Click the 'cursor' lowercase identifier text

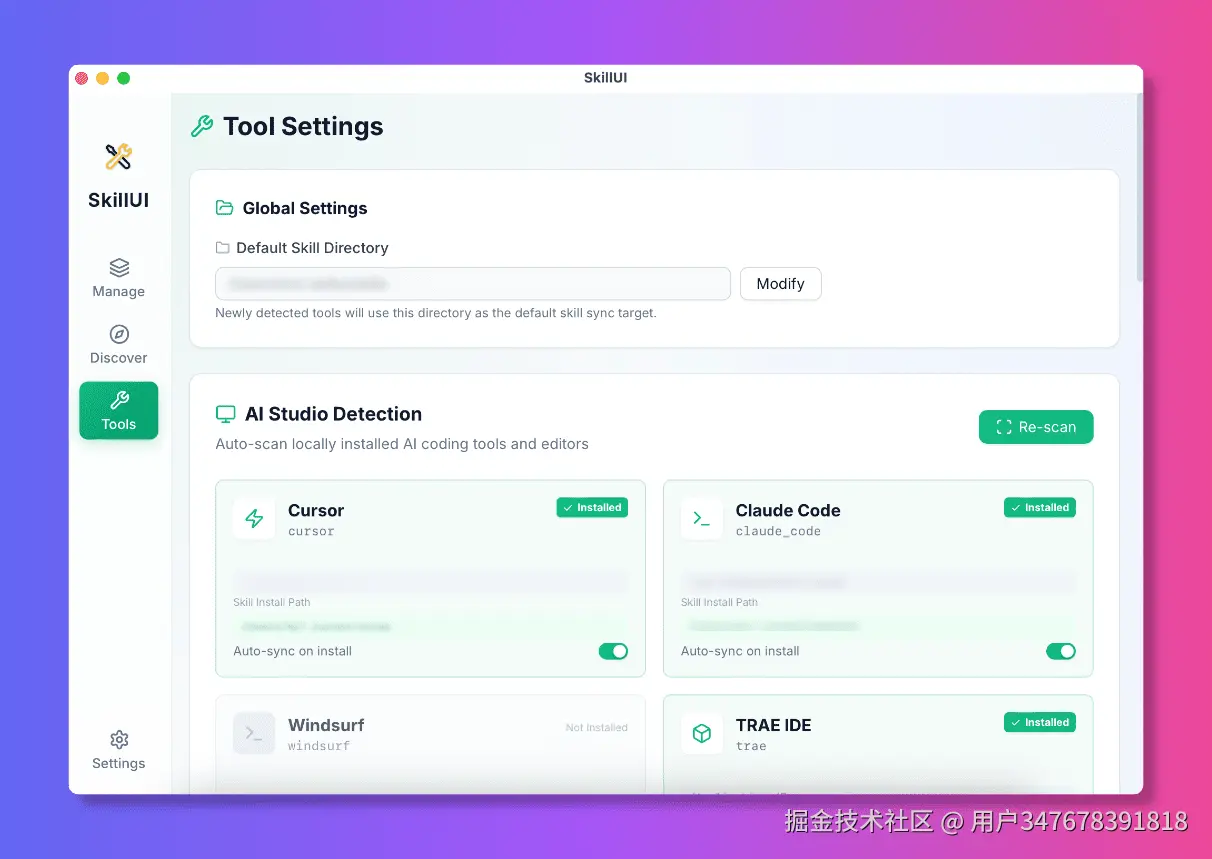[311, 532]
